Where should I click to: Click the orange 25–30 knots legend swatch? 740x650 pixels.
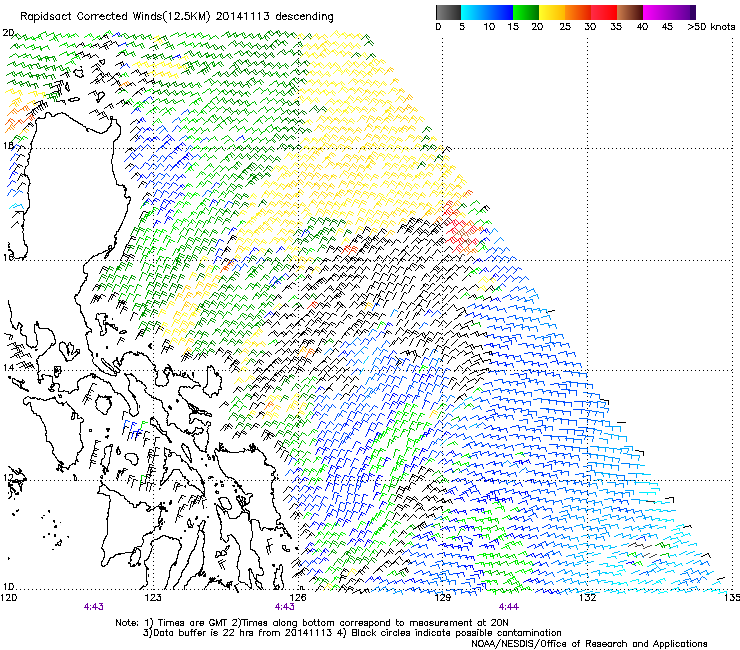coord(578,12)
